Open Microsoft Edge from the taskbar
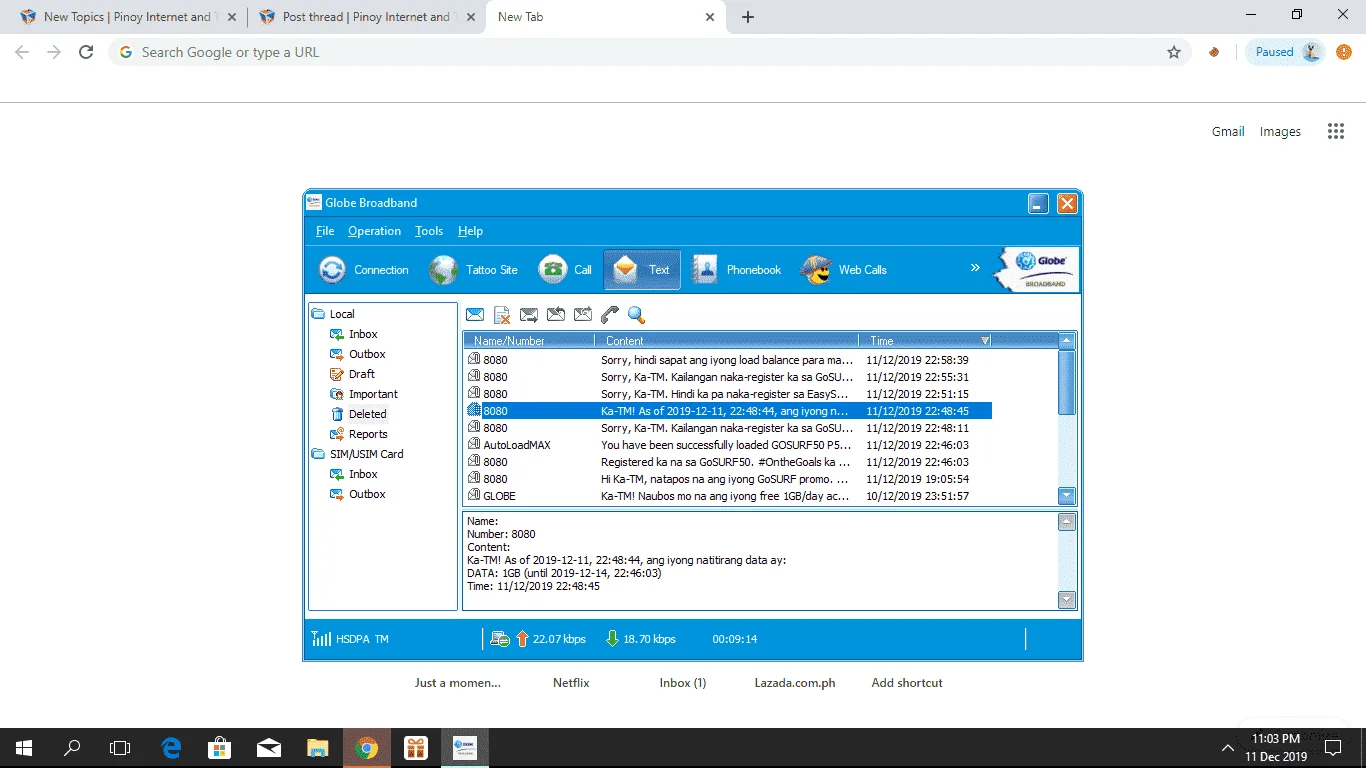The width and height of the screenshot is (1366, 768). tap(171, 748)
